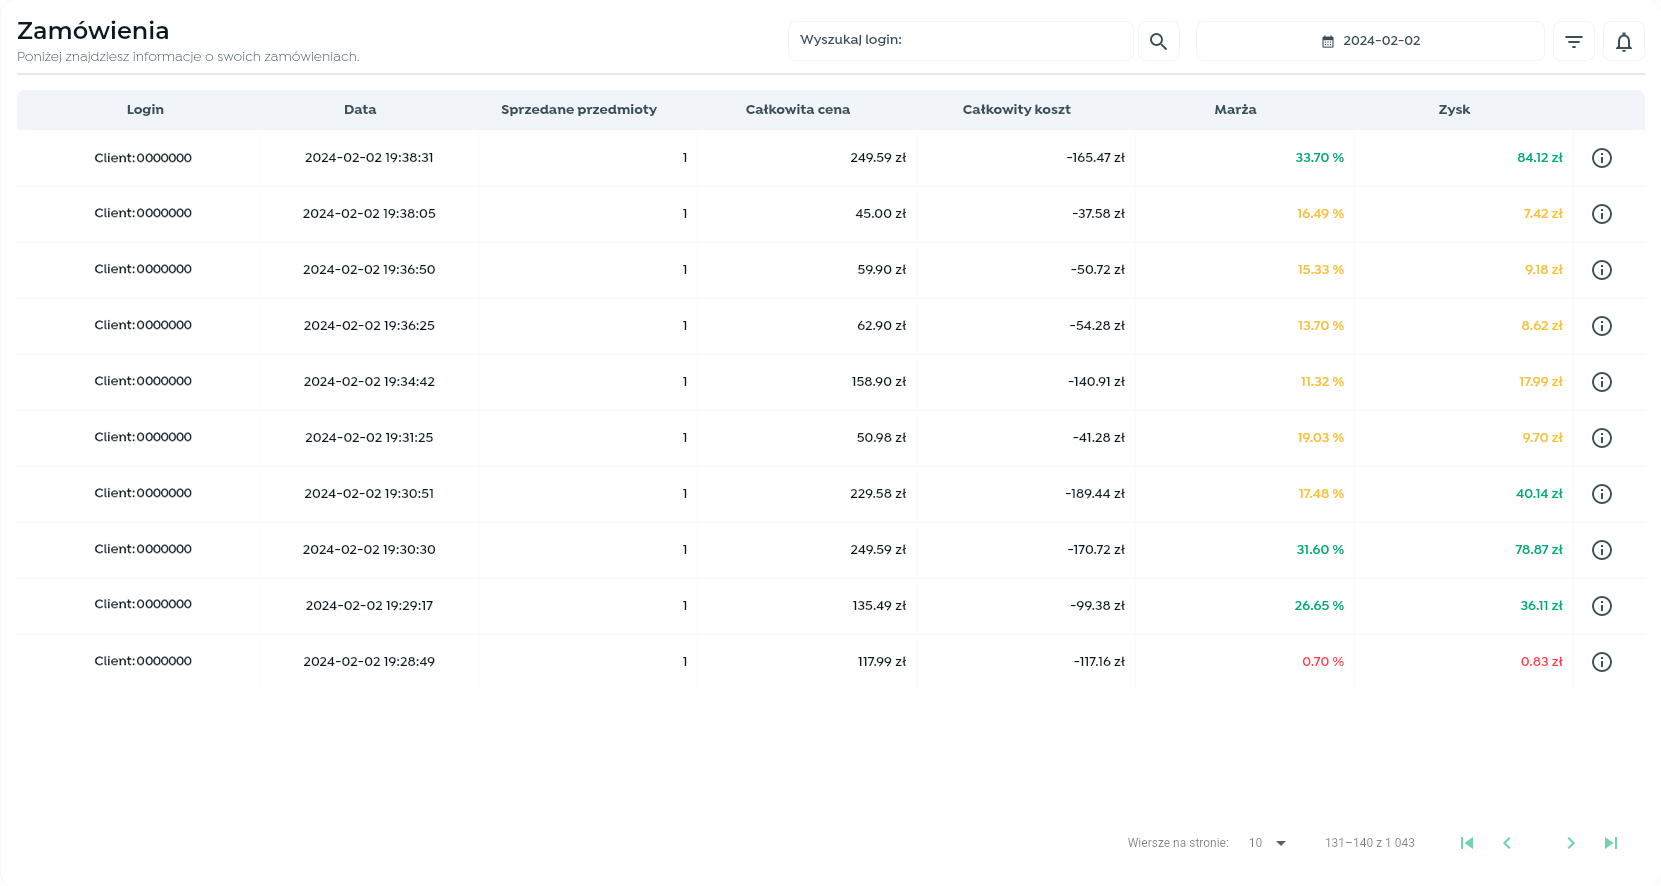Click total price 135.49 zł

coord(879,606)
